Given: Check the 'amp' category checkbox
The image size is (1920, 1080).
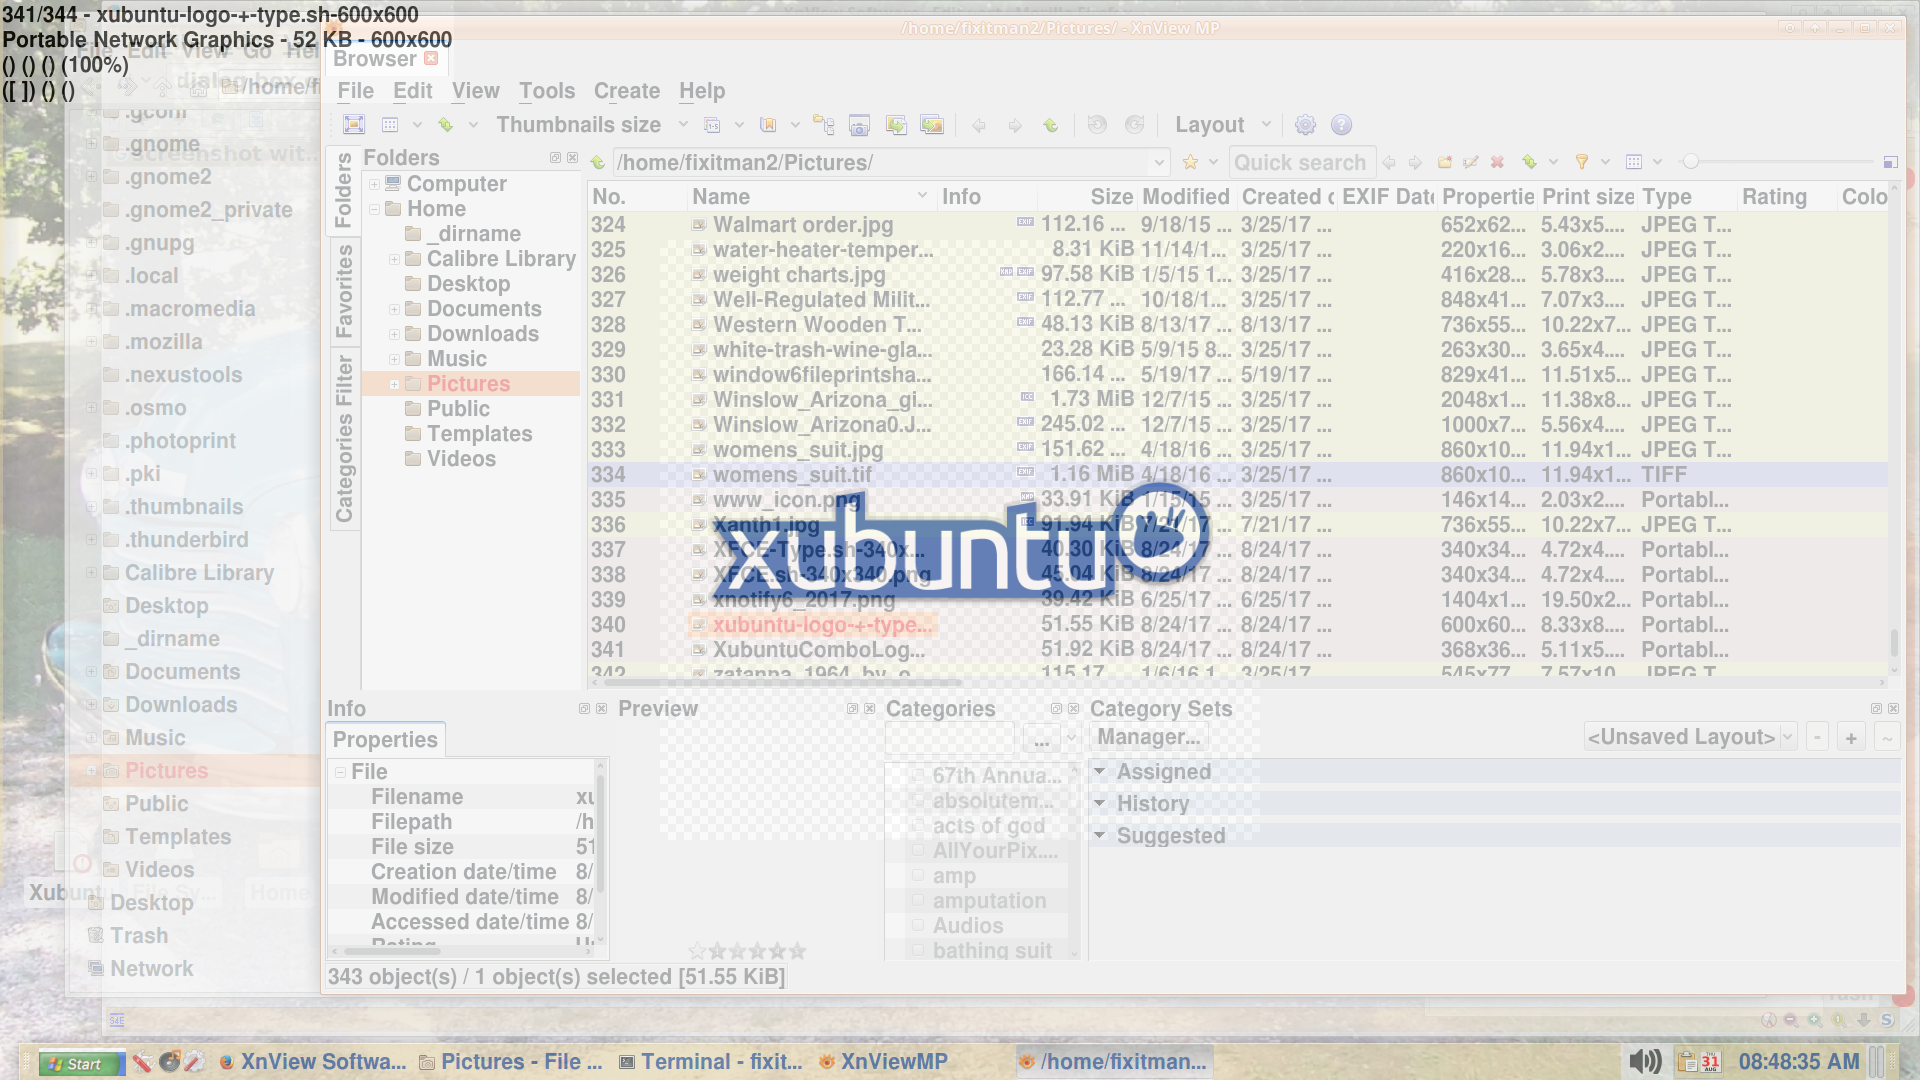Looking at the screenshot, I should click(916, 876).
